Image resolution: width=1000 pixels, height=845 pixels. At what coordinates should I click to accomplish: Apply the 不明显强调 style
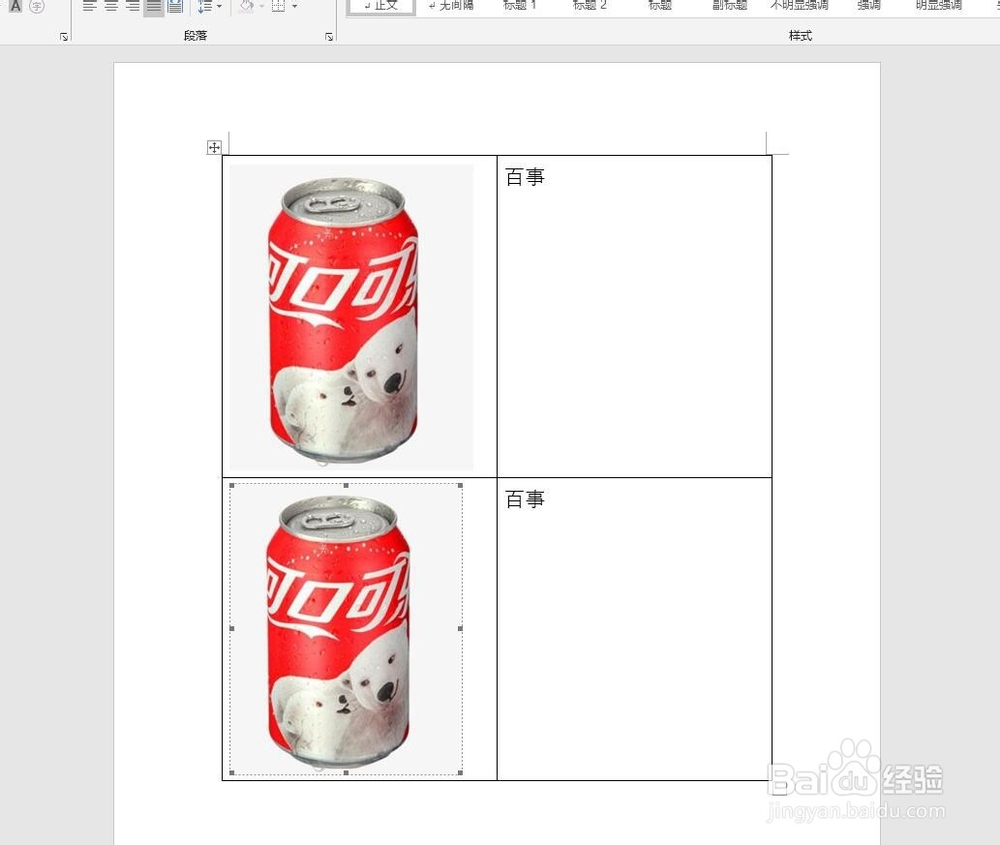click(799, 6)
